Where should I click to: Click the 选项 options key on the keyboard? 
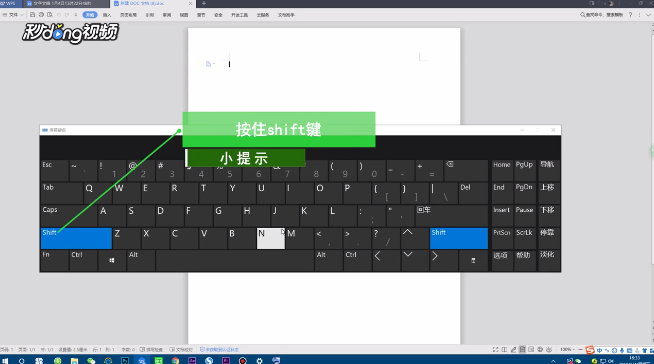coord(502,261)
